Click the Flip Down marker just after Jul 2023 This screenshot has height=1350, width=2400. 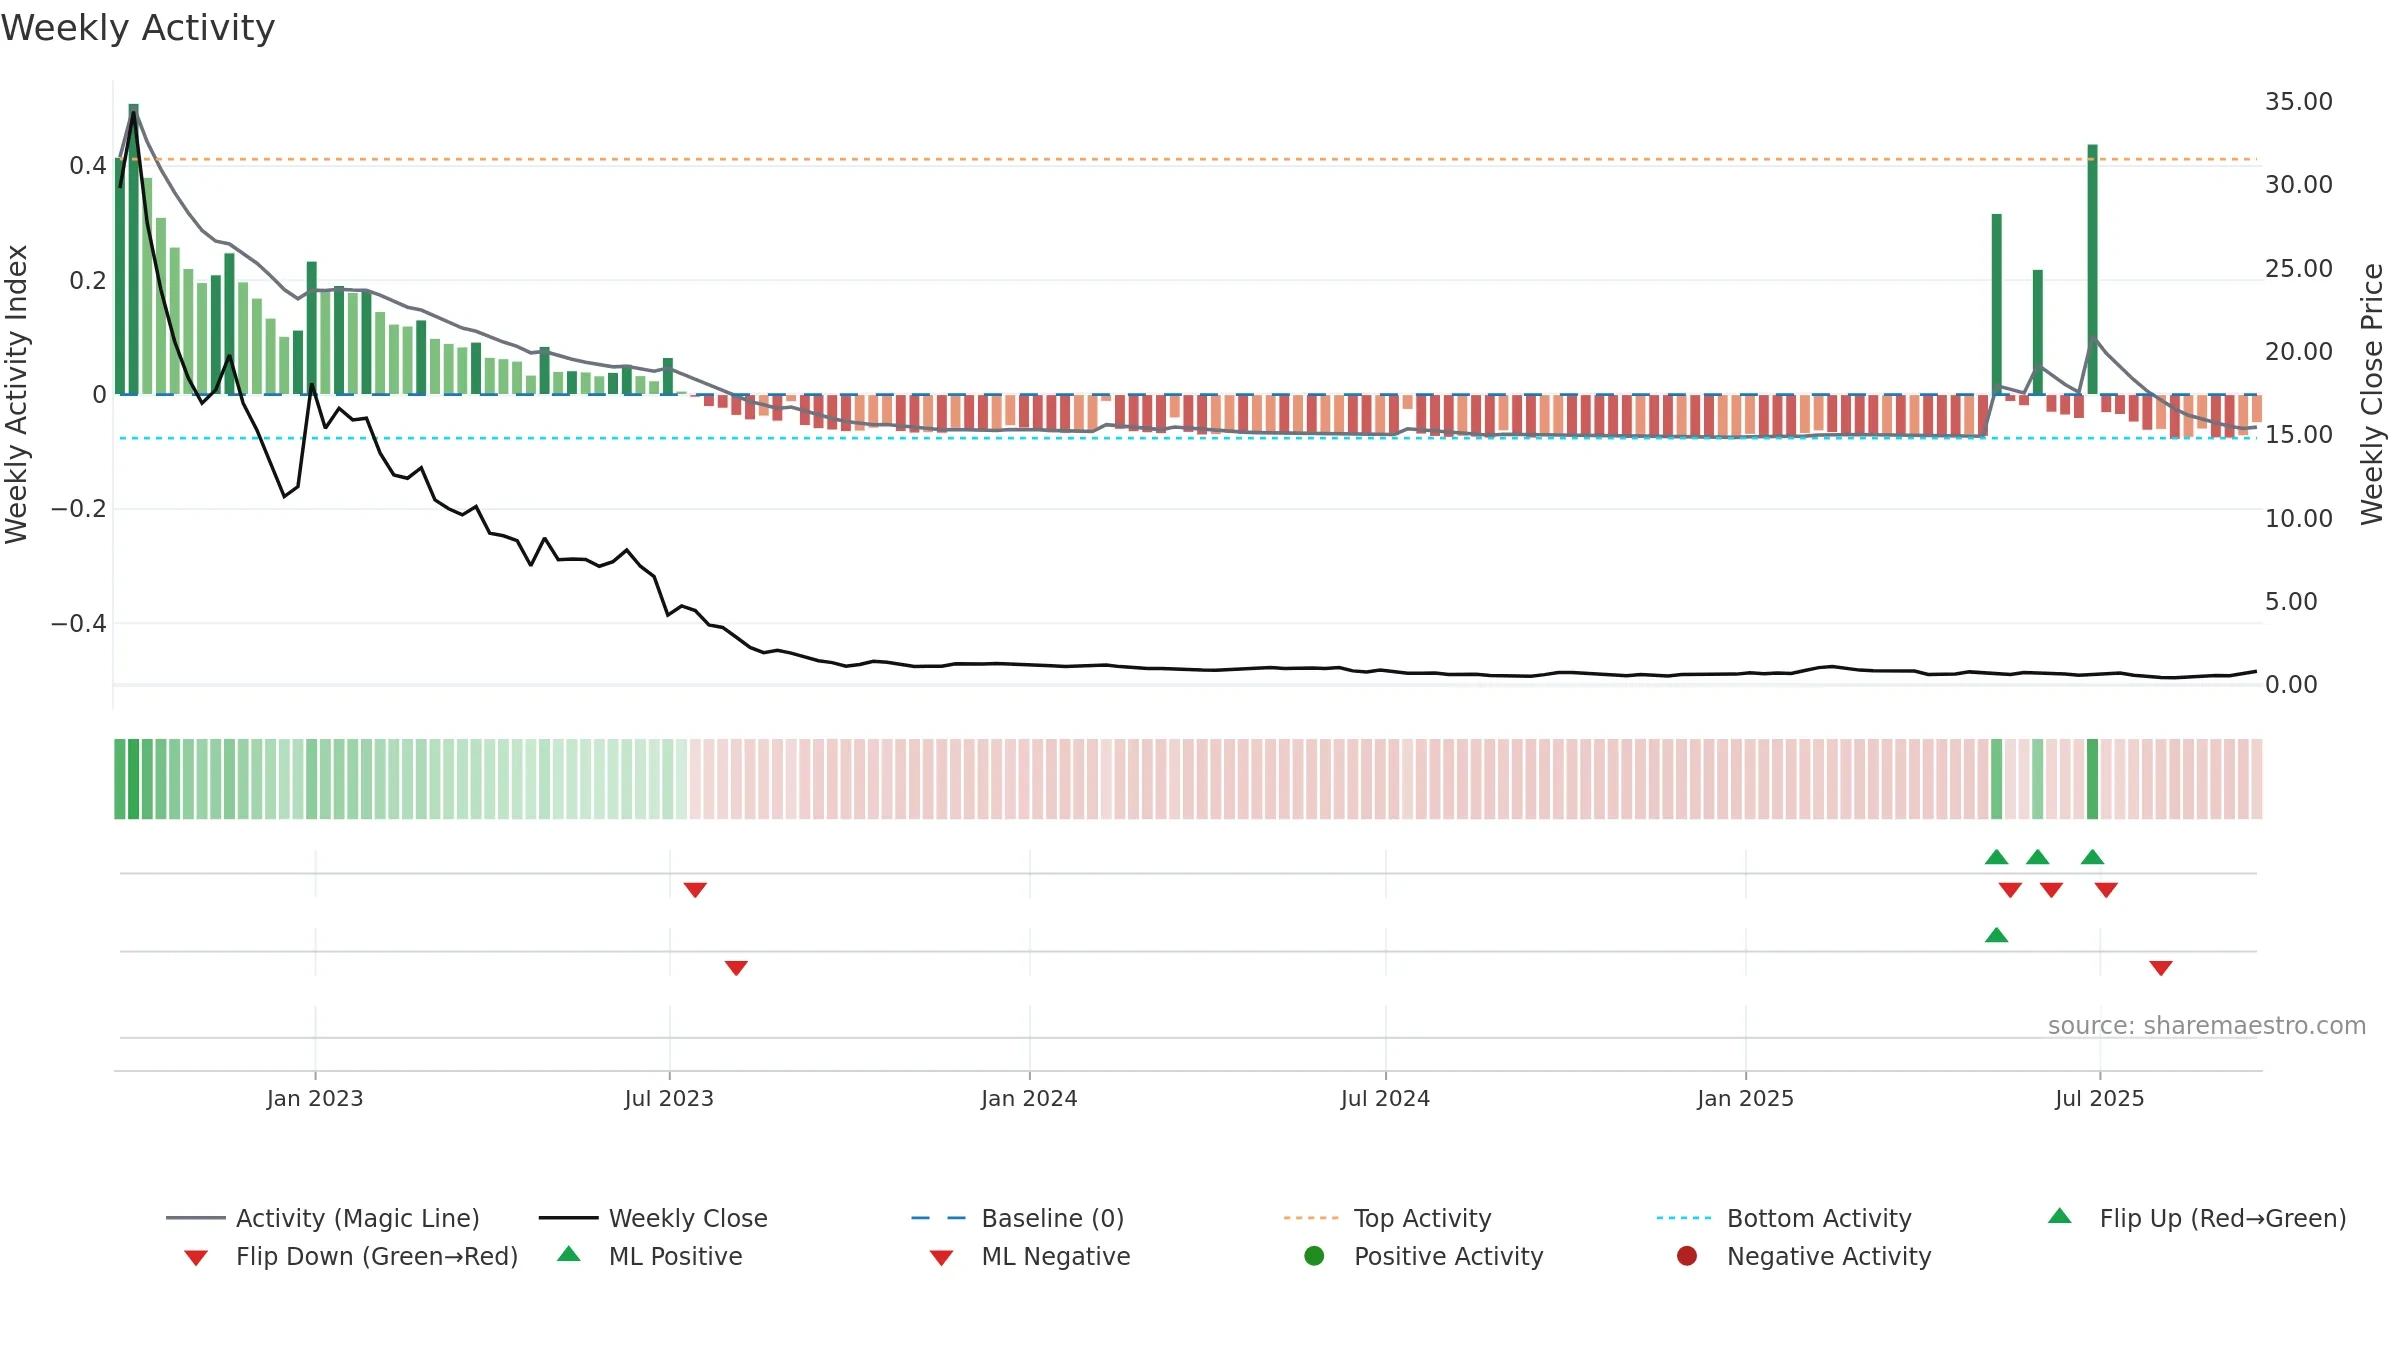[x=695, y=890]
